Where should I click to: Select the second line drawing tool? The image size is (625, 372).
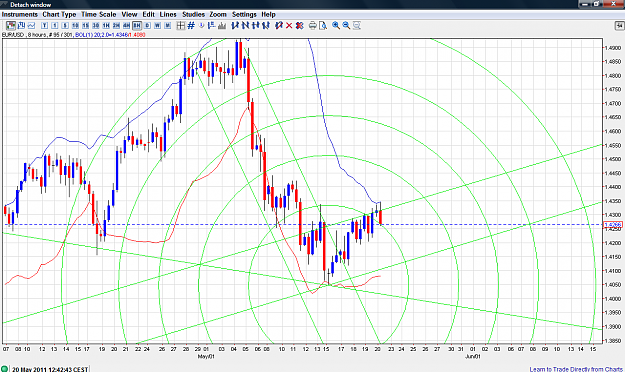pos(246,26)
